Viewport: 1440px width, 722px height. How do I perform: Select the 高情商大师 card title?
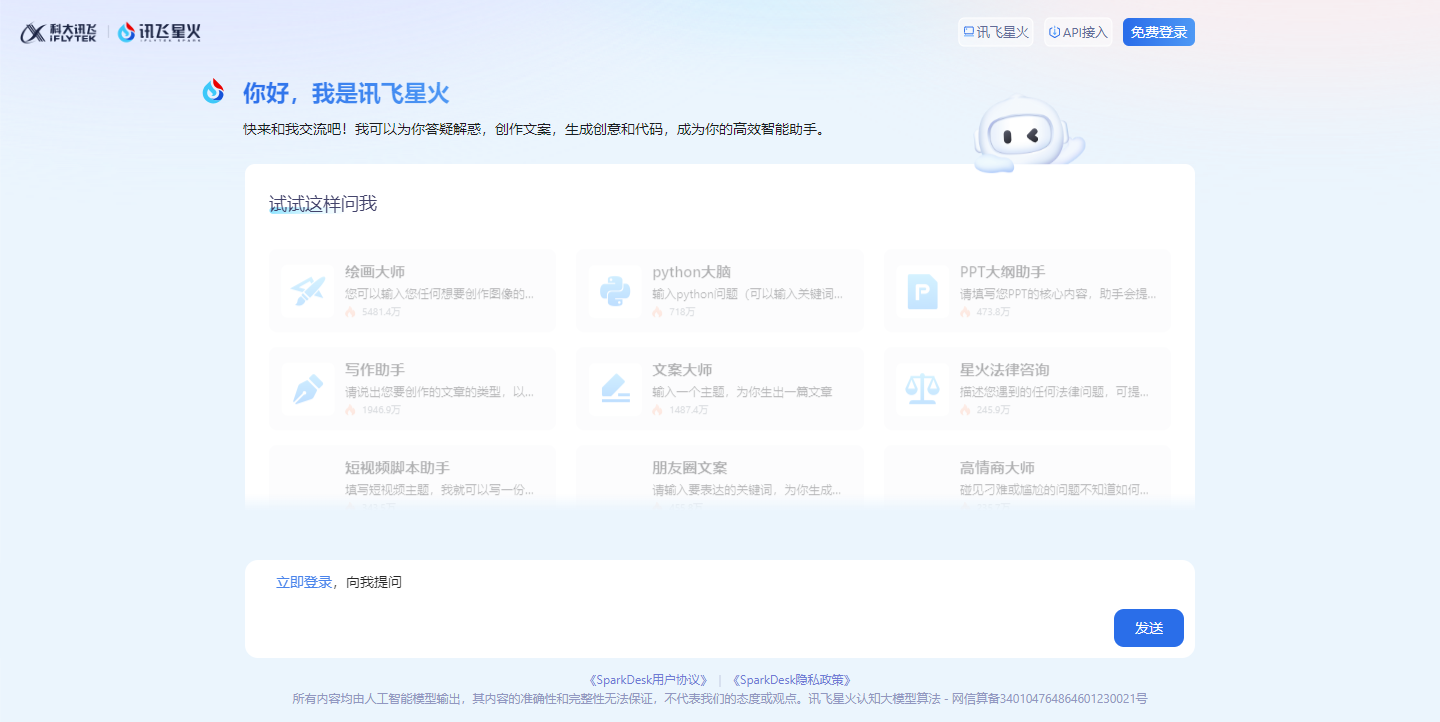click(997, 468)
